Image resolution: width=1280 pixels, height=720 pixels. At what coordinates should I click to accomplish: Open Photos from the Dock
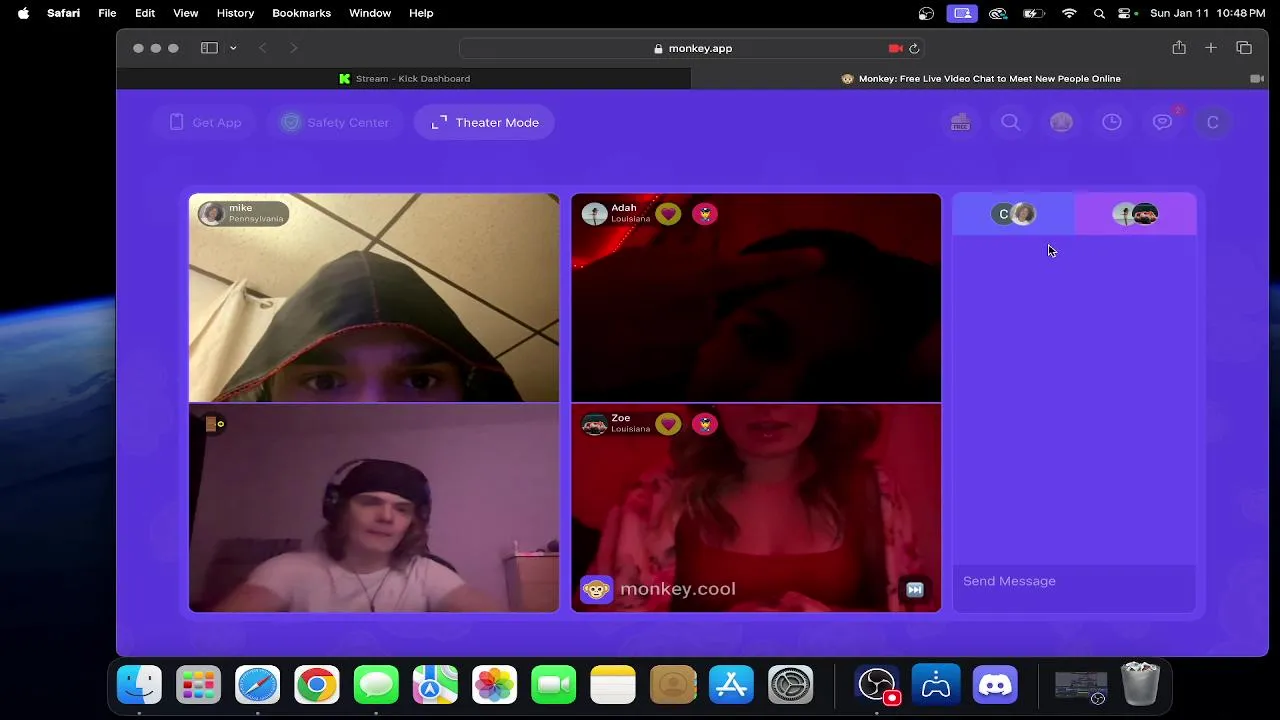[x=494, y=685]
